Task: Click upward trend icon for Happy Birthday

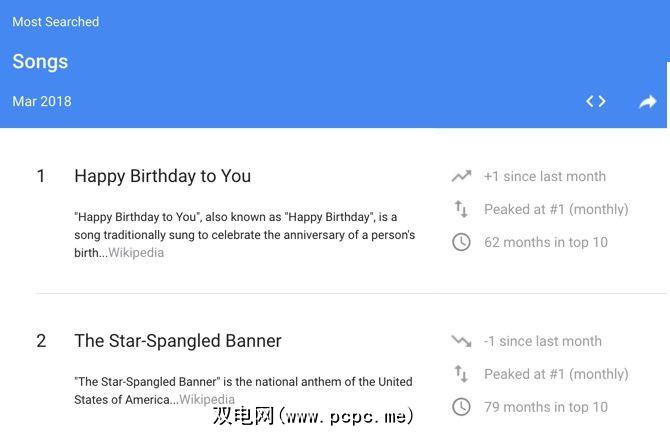Action: [461, 176]
